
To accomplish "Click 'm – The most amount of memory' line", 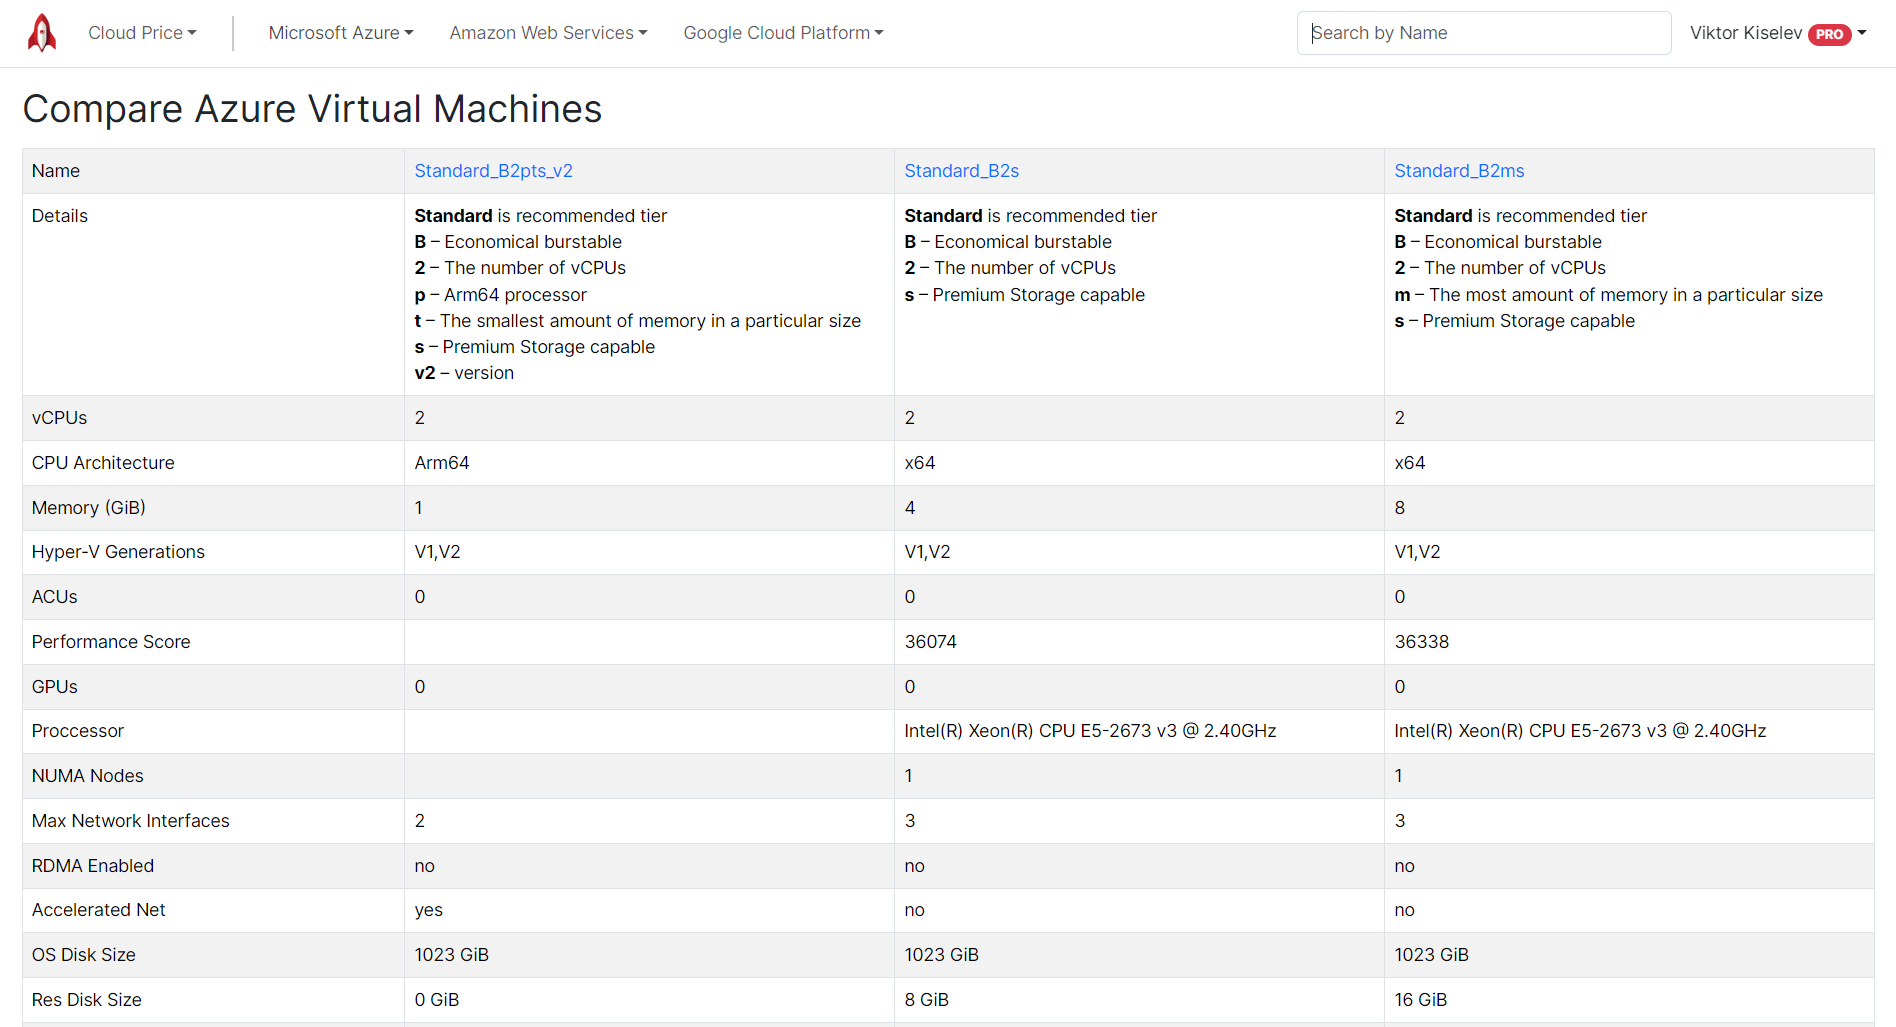I will 1608,295.
